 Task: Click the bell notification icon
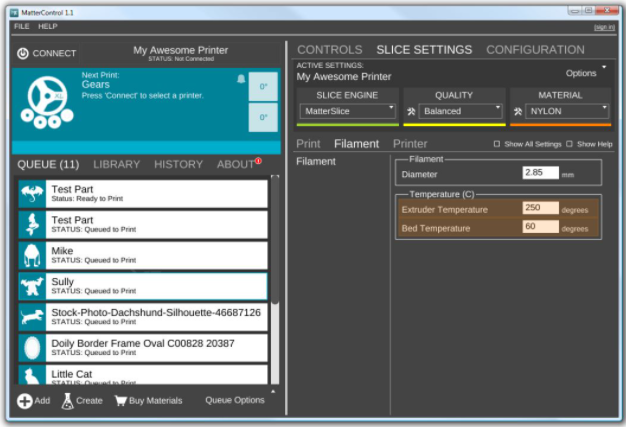(x=241, y=79)
